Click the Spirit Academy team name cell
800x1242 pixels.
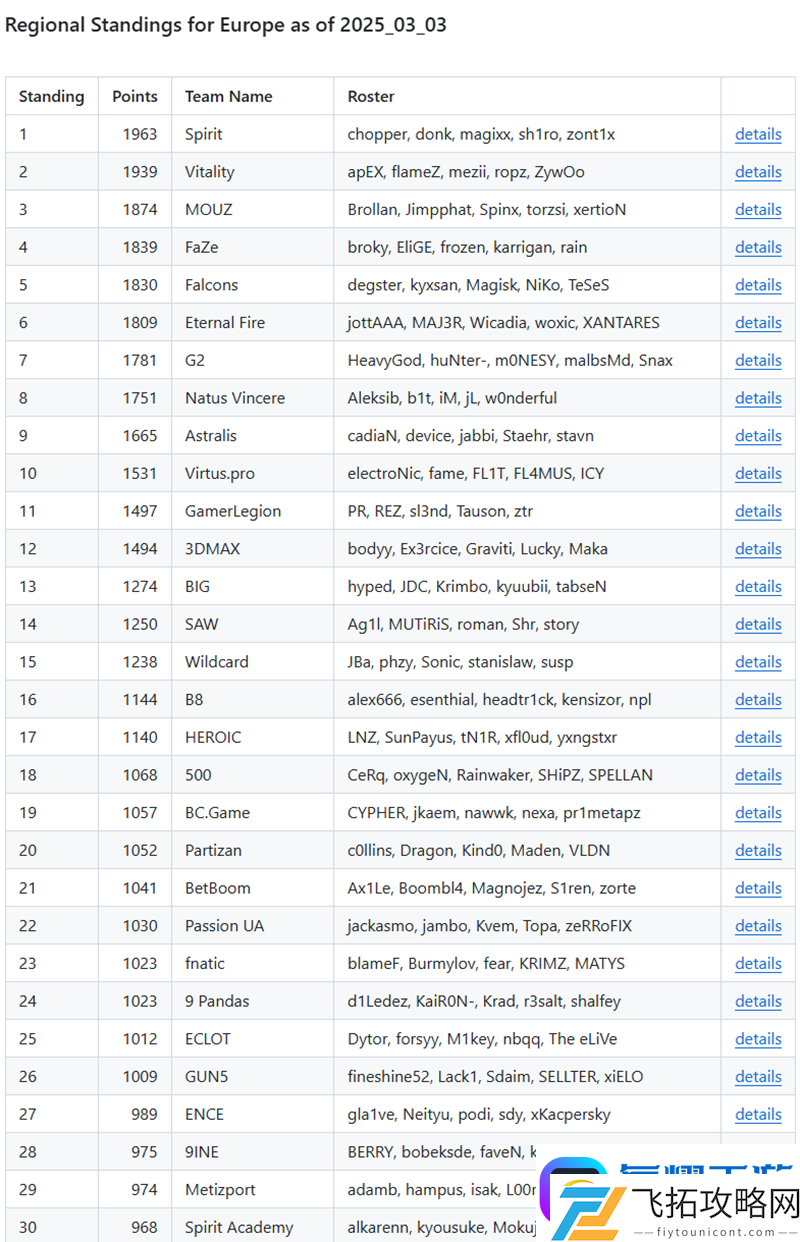tap(253, 1227)
